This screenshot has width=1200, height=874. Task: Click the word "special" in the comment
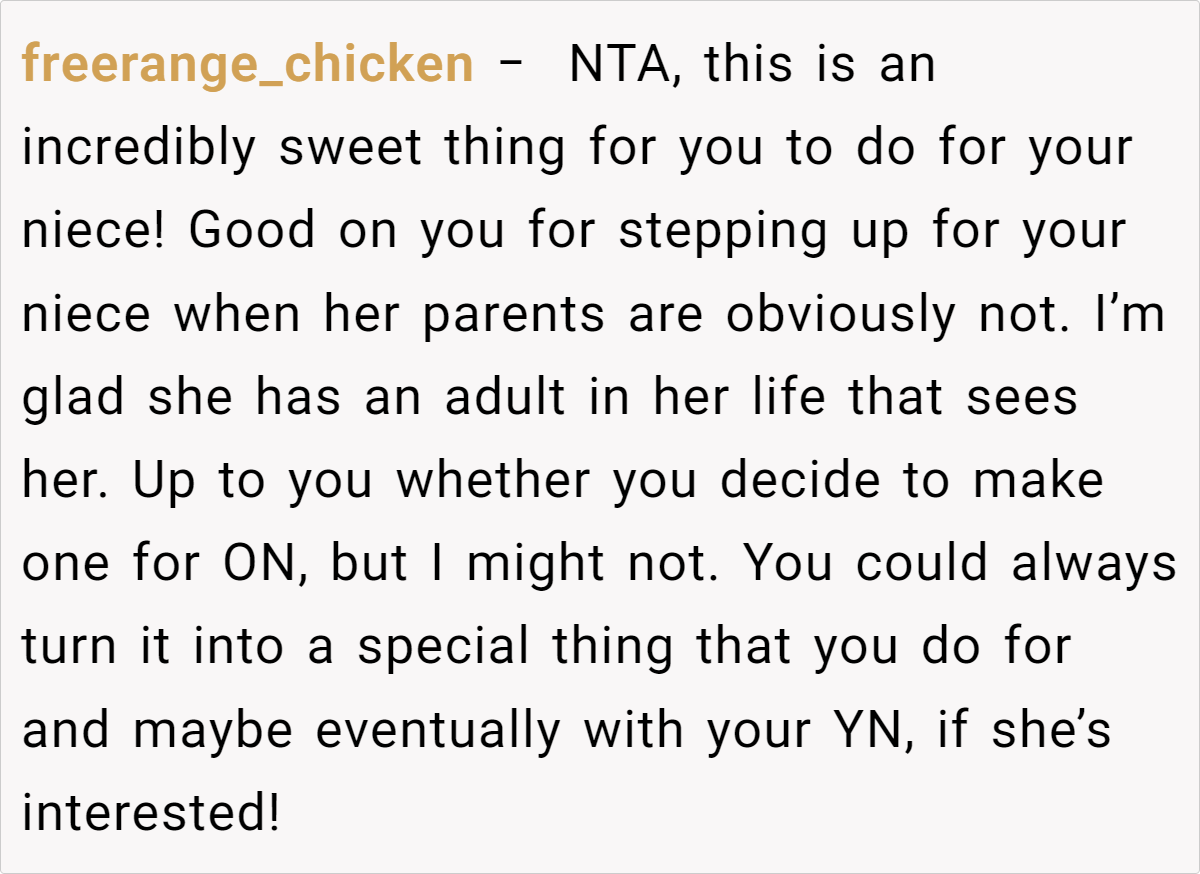pos(444,646)
